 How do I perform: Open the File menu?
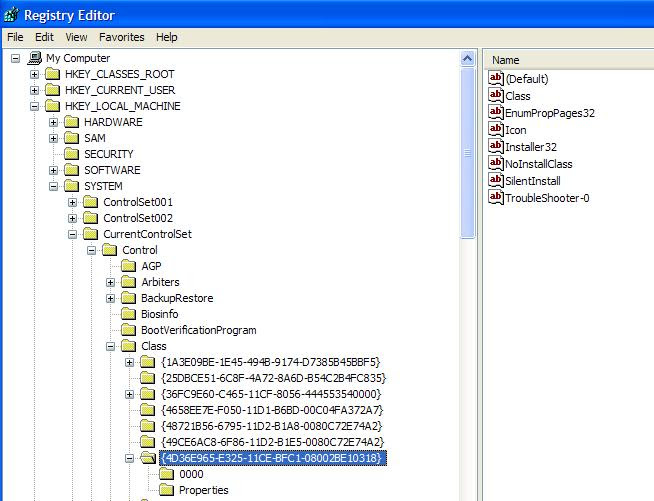tap(15, 37)
